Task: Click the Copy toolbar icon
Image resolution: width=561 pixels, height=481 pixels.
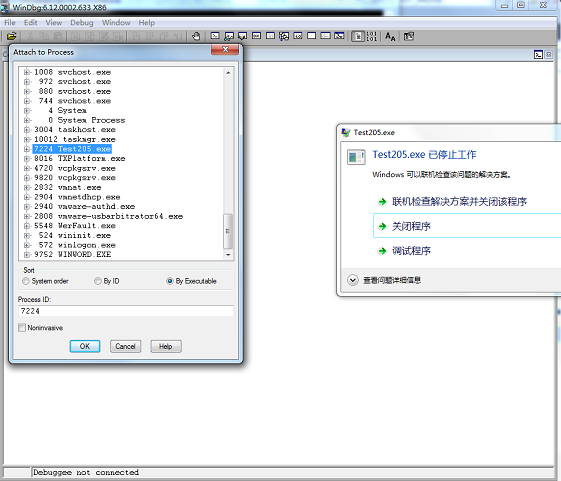Action: point(44,36)
